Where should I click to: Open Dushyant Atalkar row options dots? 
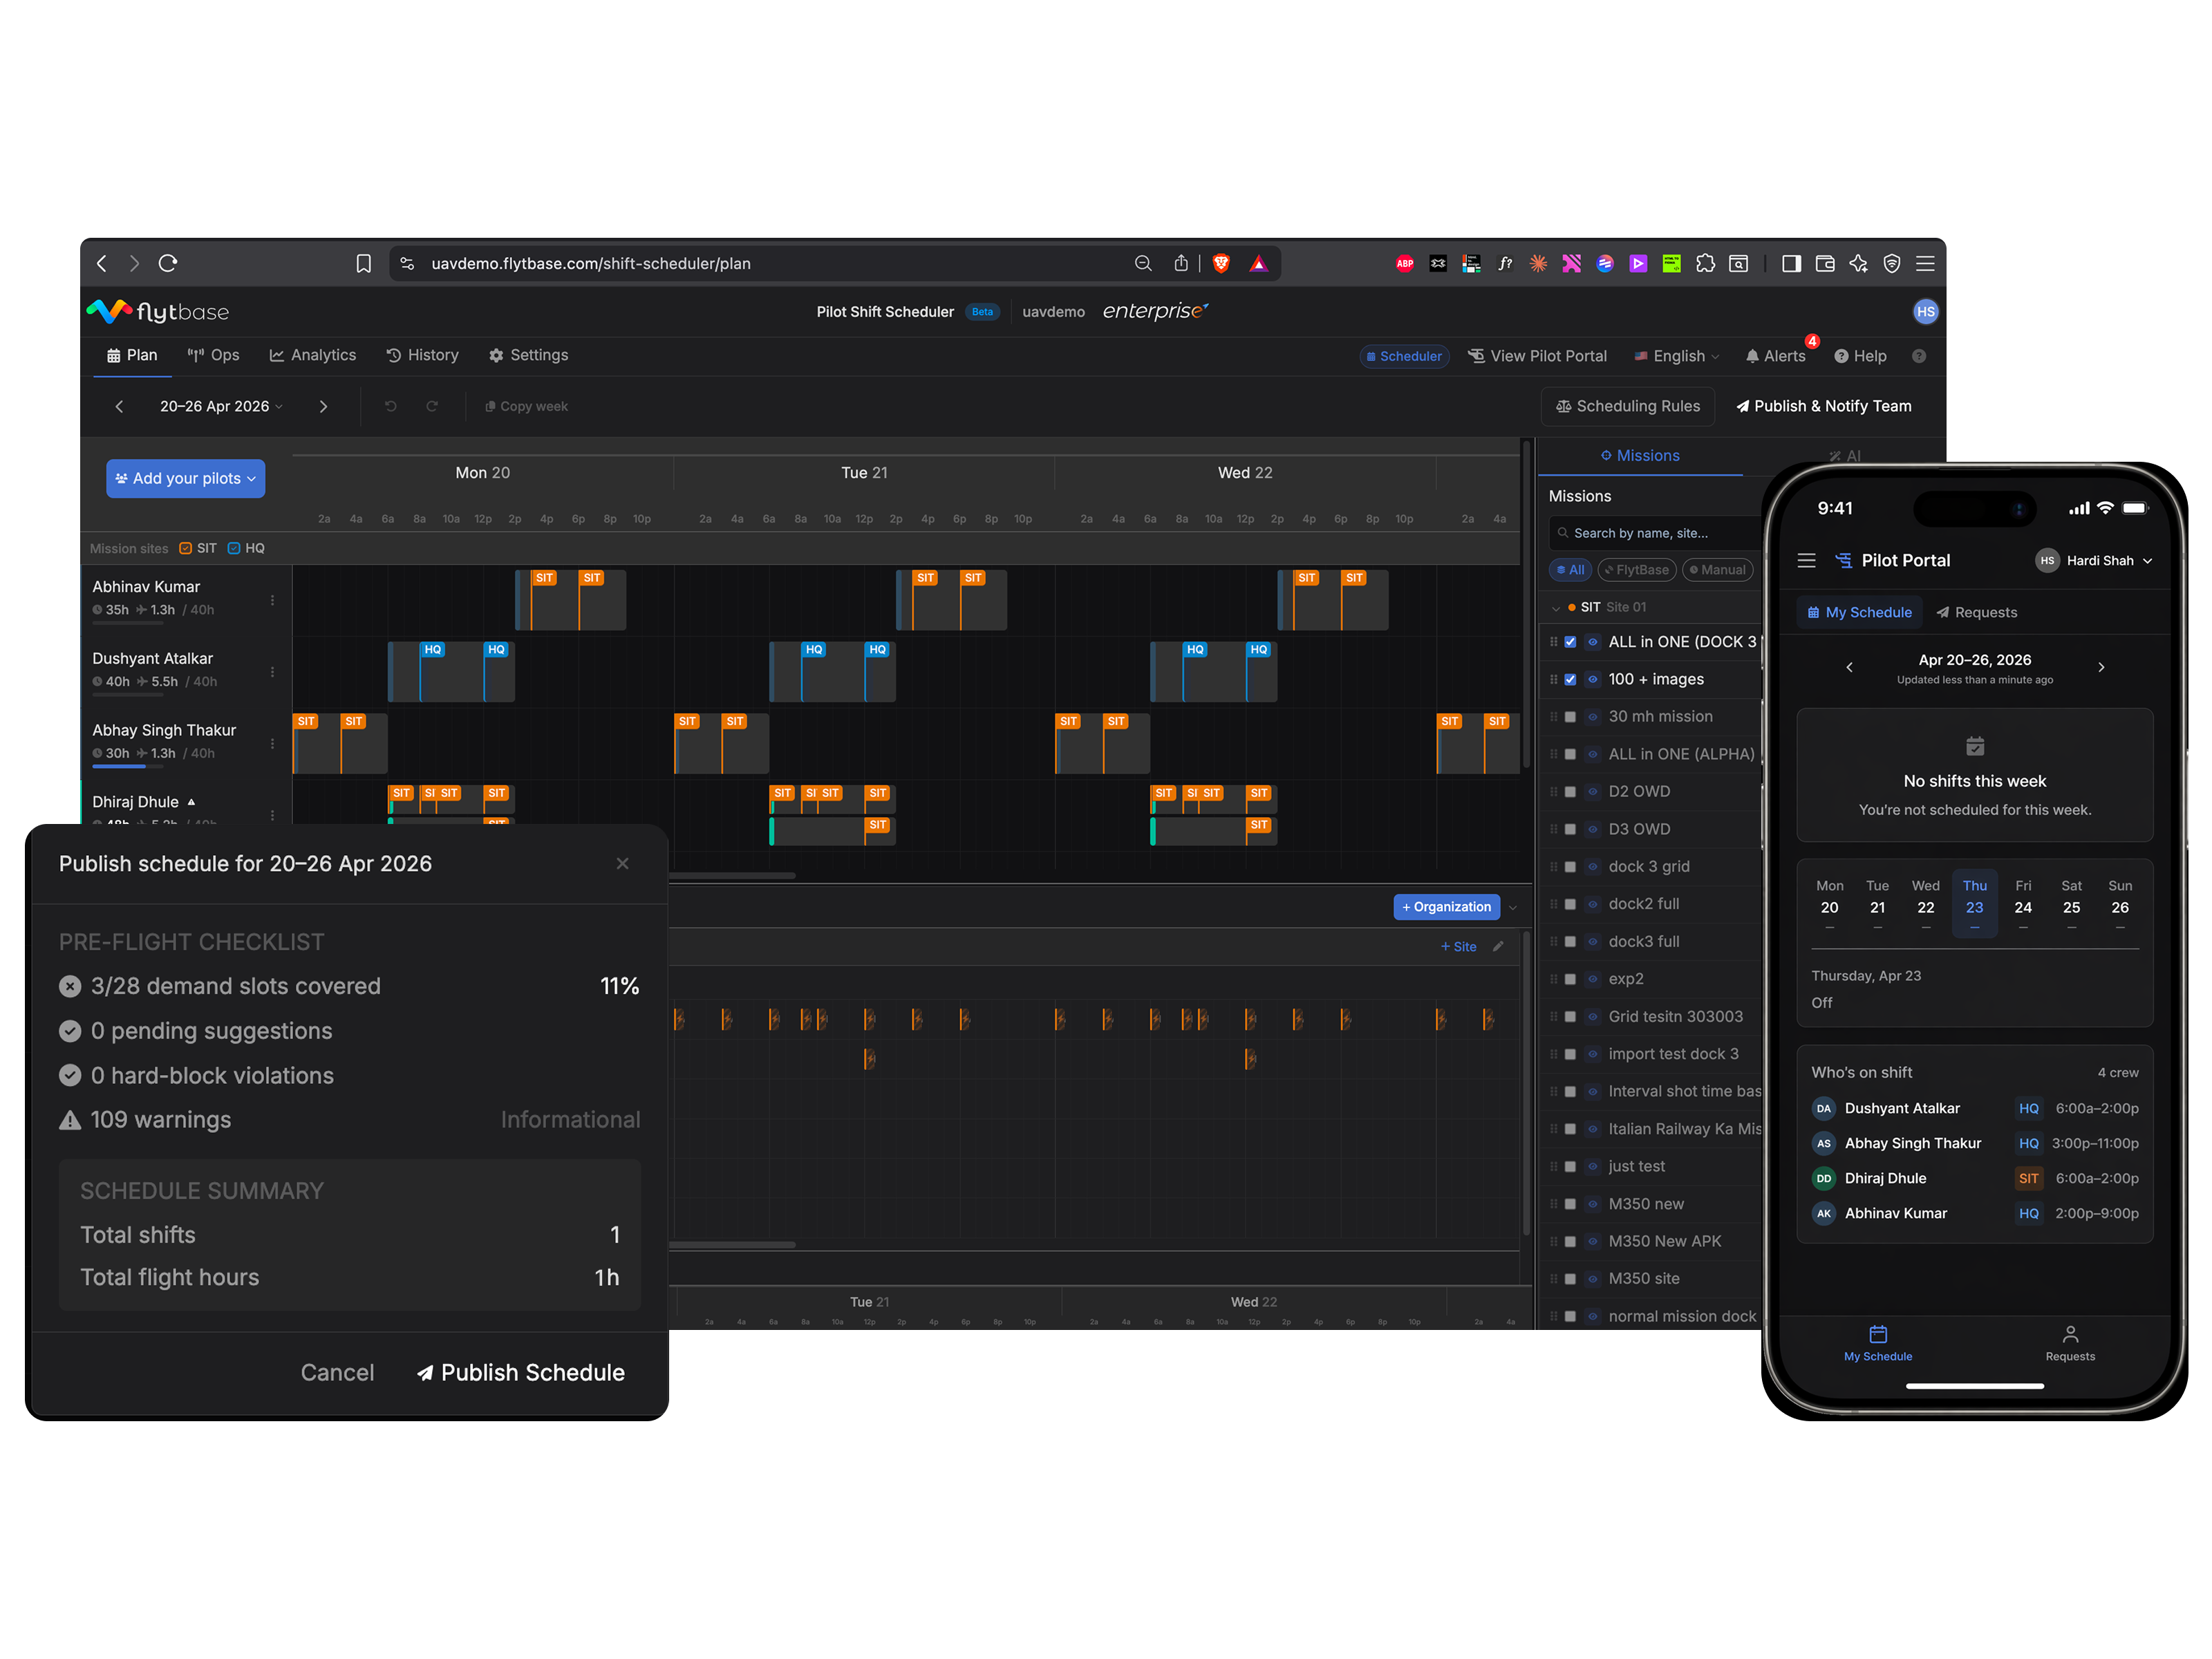point(272,672)
